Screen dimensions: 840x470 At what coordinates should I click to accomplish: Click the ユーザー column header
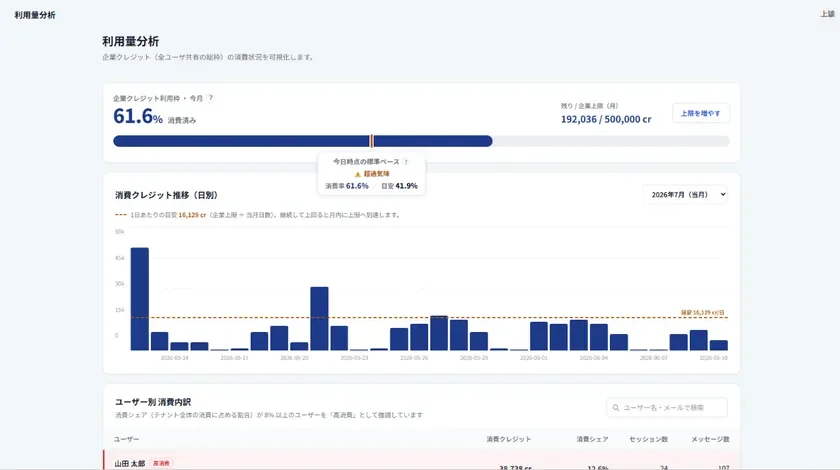126,439
